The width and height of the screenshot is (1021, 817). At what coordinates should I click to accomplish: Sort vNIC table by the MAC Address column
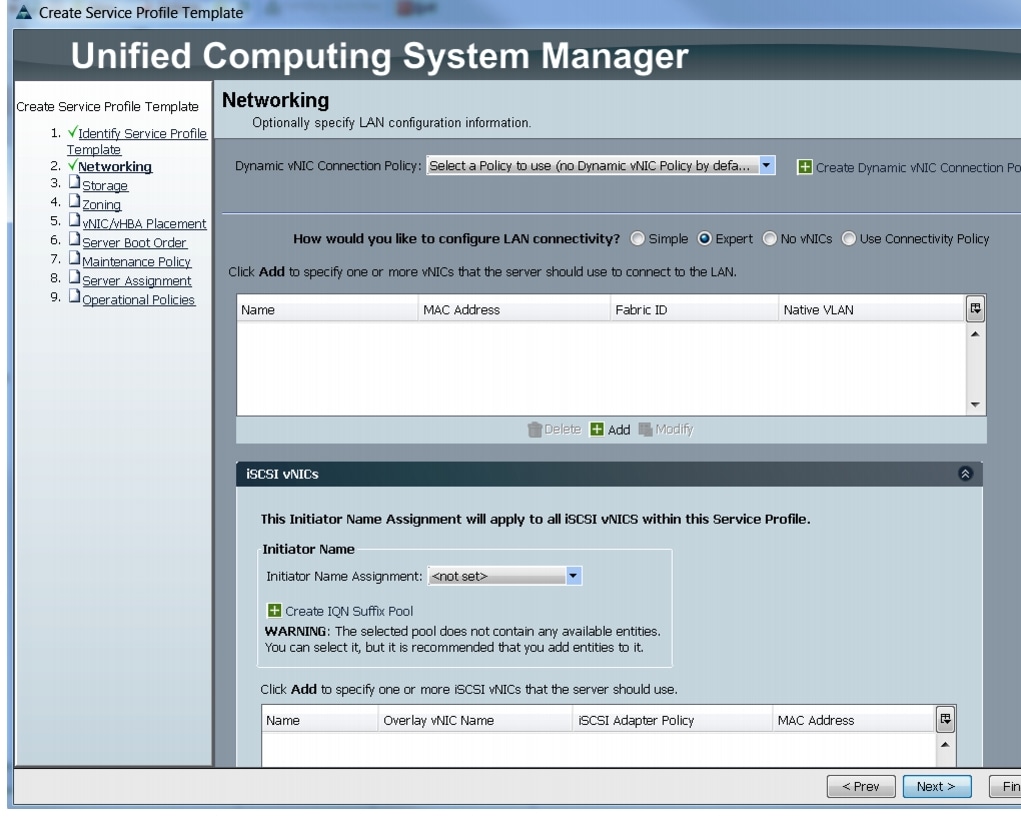click(514, 309)
